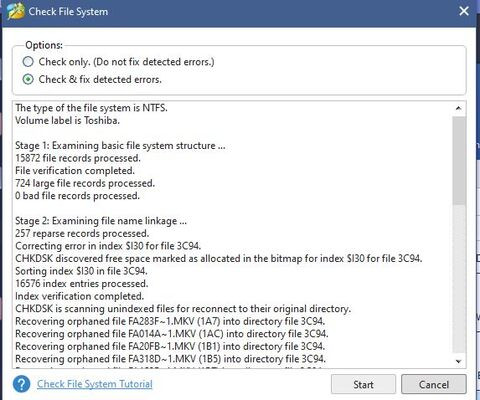Select 'Check & fix detected errors' option
Image resolution: width=480 pixels, height=400 pixels.
tap(28, 79)
